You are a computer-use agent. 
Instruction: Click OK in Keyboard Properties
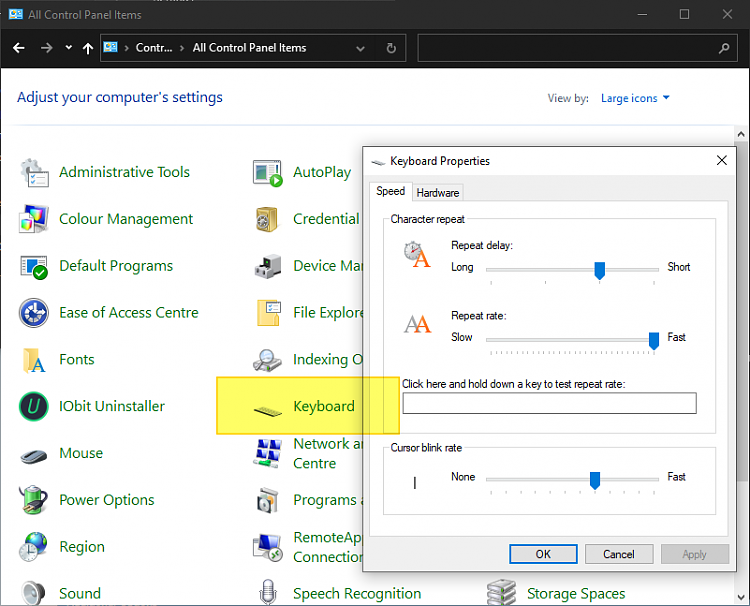click(x=543, y=554)
